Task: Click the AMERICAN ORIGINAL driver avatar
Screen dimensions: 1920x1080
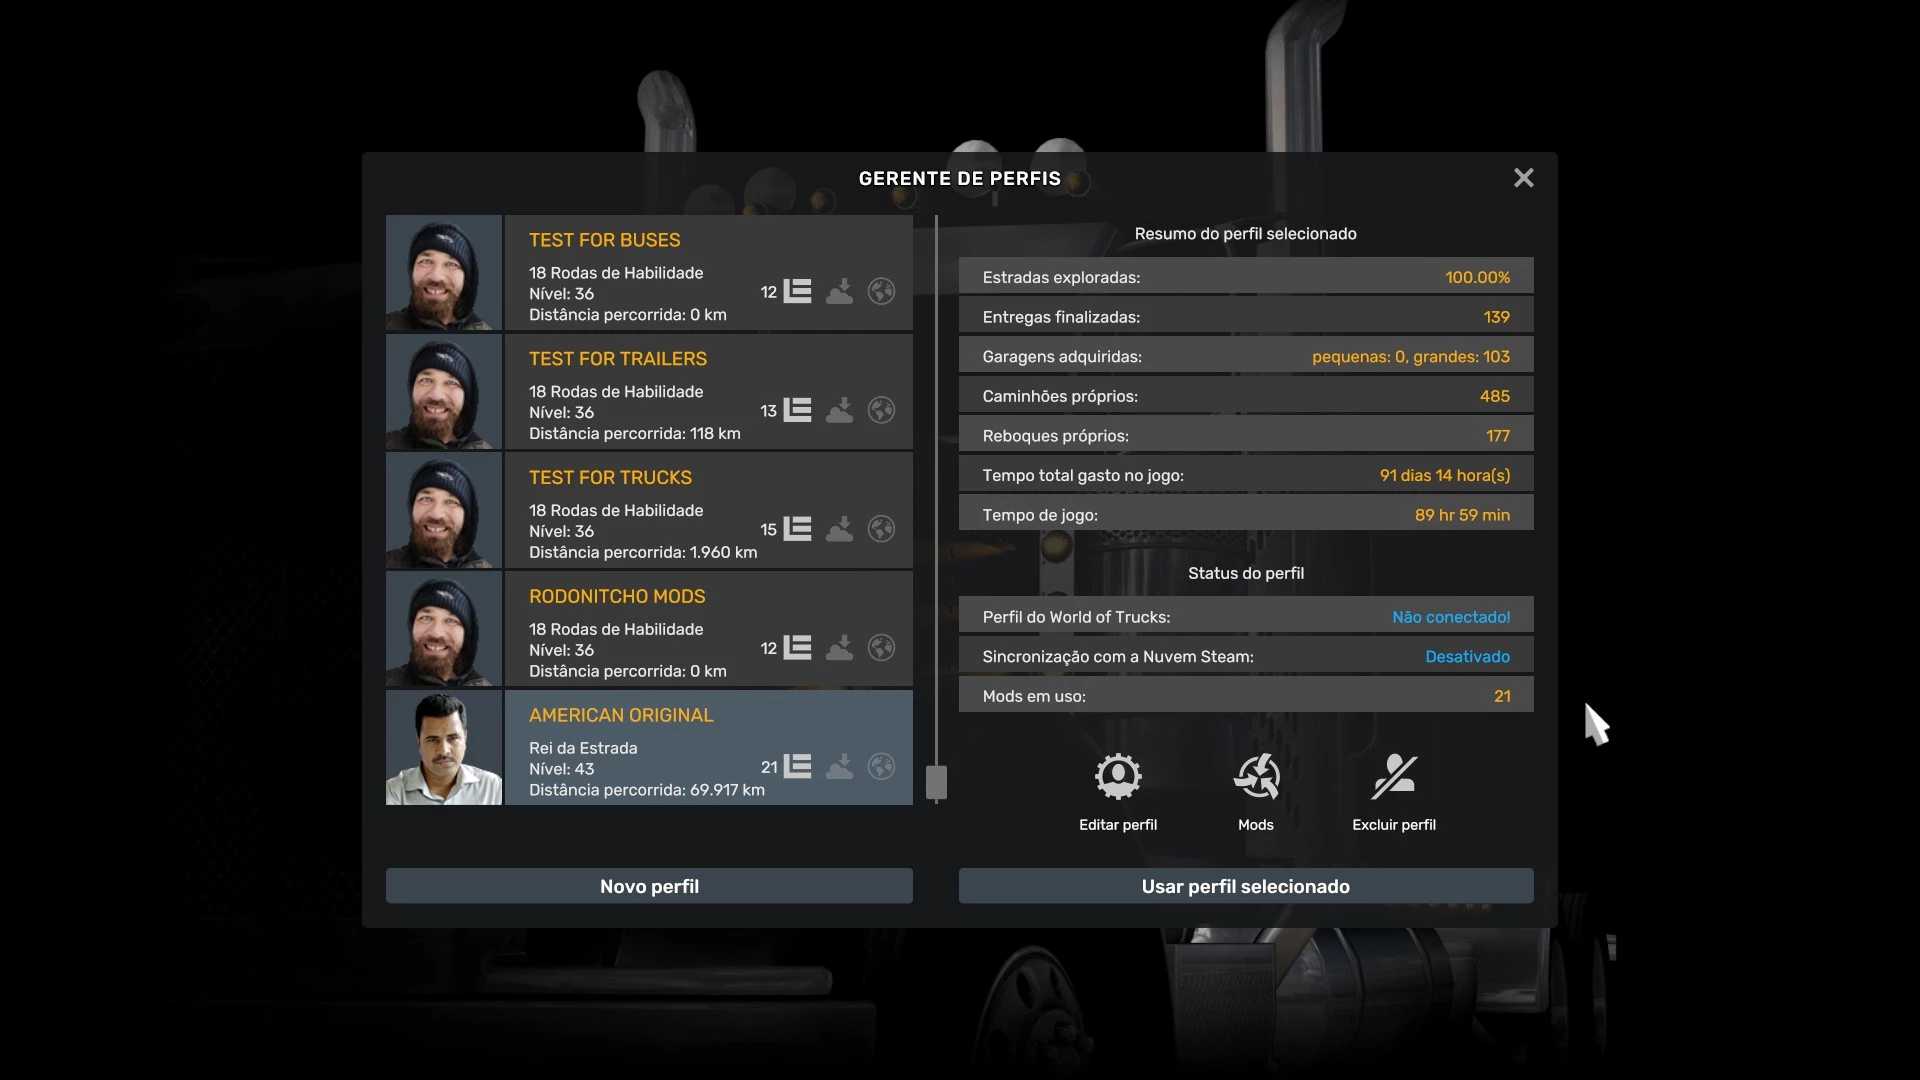Action: click(x=444, y=748)
